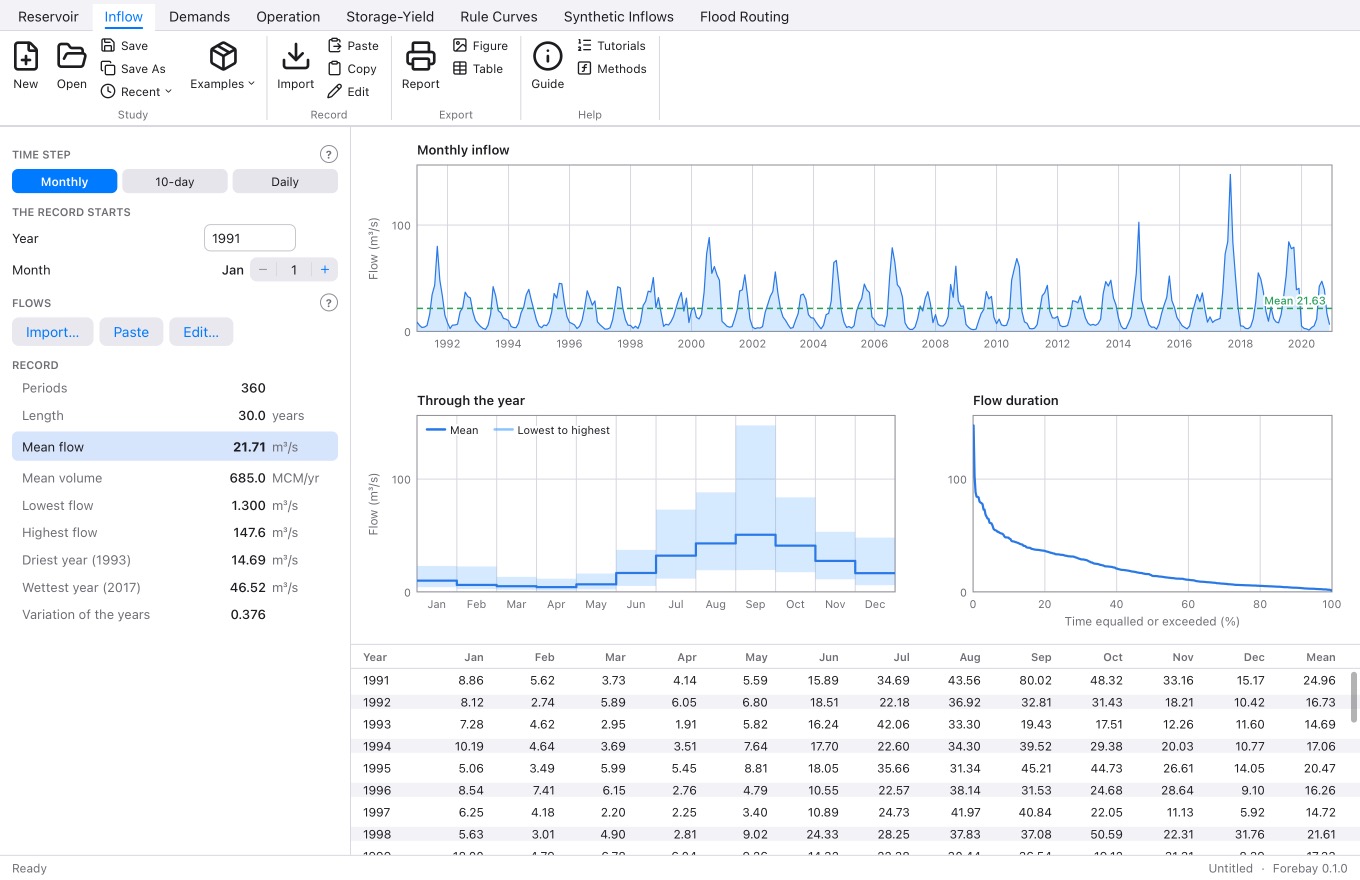
Task: Export the Figure from the ribbon
Action: click(480, 46)
